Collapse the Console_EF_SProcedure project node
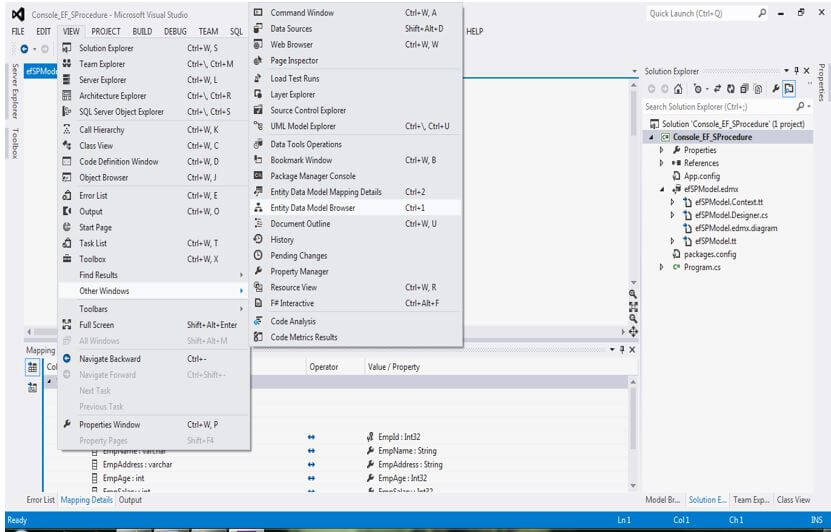This screenshot has height=532, width=831. click(x=651, y=137)
